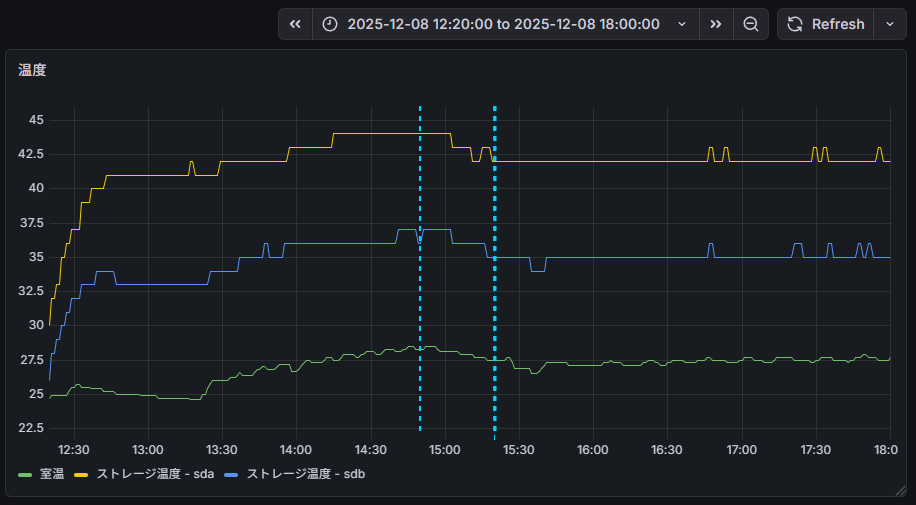Open the time range picker

pyautogui.click(x=505, y=24)
